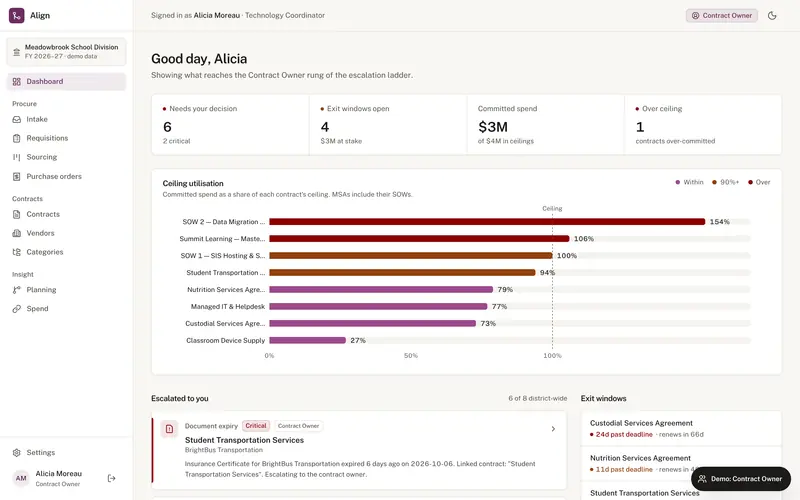Image resolution: width=800 pixels, height=500 pixels.
Task: Click the 'Good day, Alicia' heading
Action: click(199, 59)
